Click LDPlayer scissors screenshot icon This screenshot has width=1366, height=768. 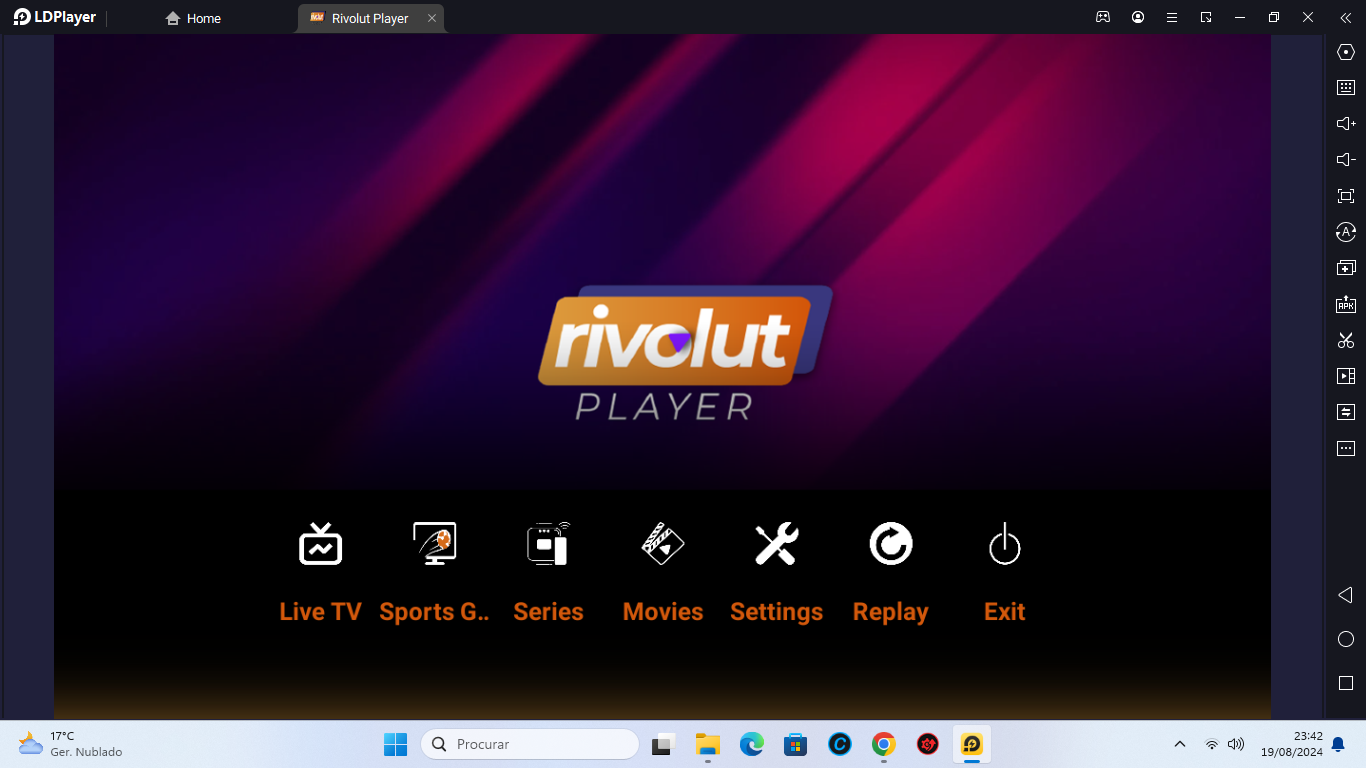point(1346,340)
